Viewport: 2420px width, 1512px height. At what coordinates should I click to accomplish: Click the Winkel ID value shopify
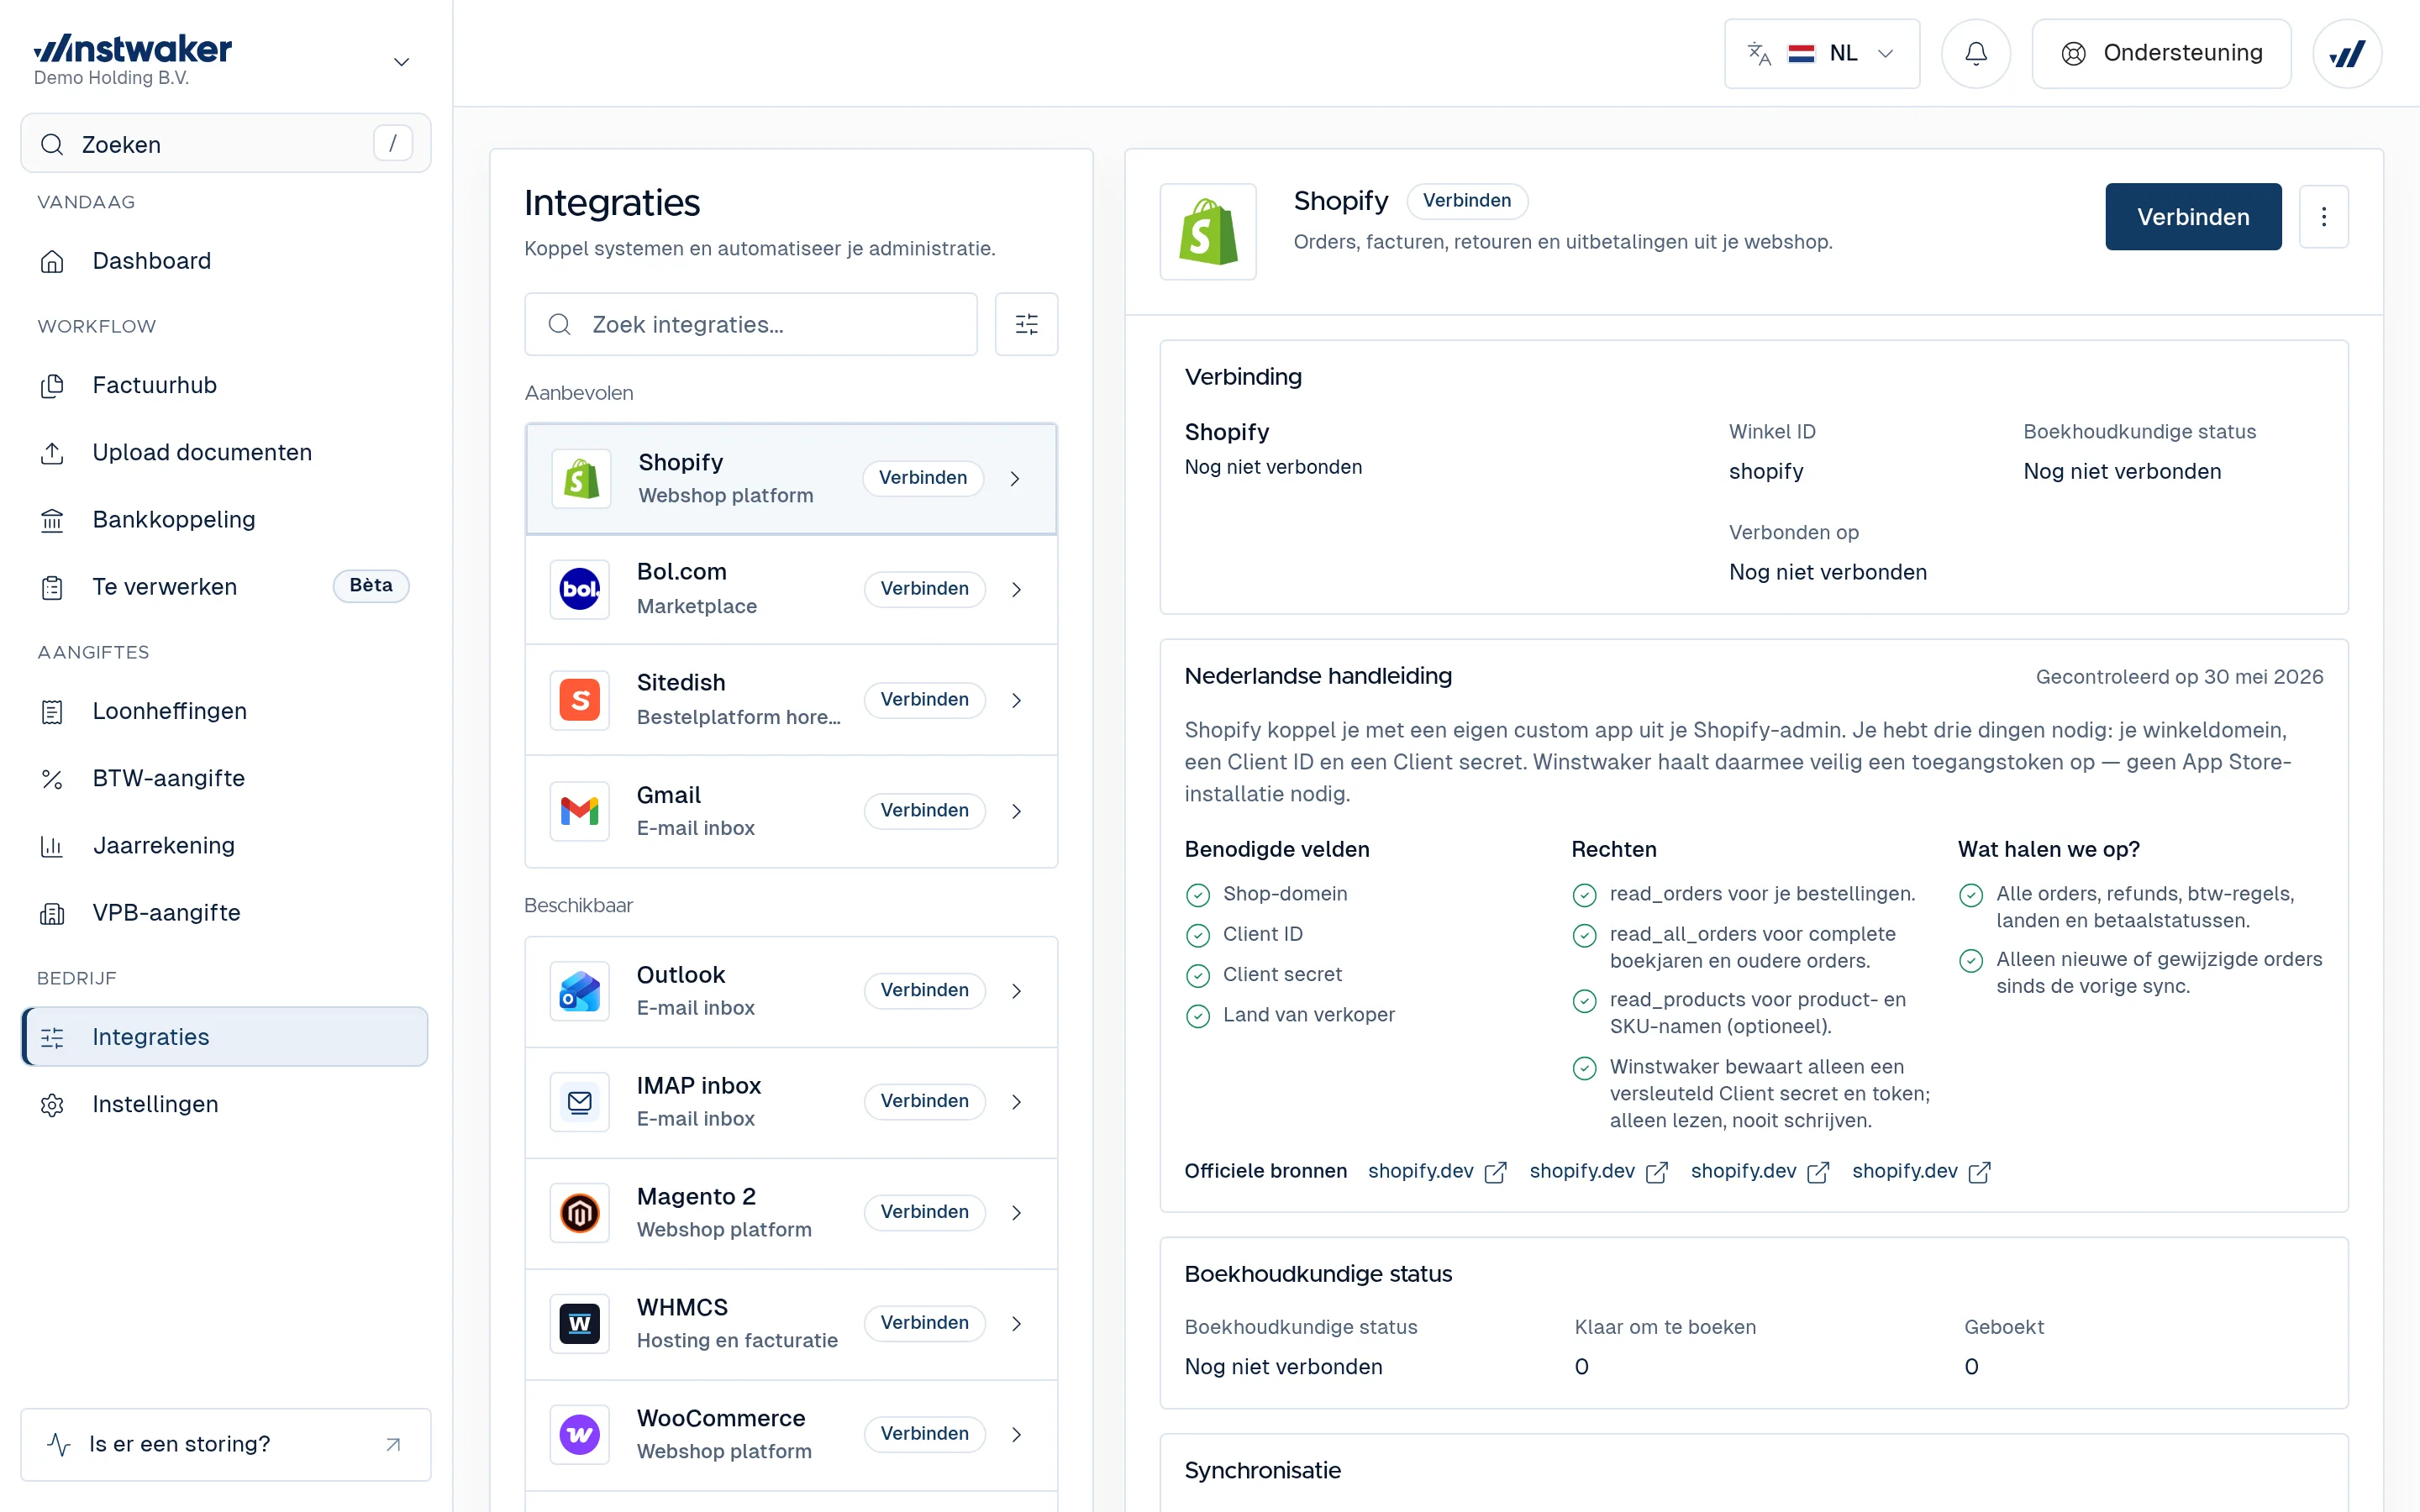coord(1766,472)
